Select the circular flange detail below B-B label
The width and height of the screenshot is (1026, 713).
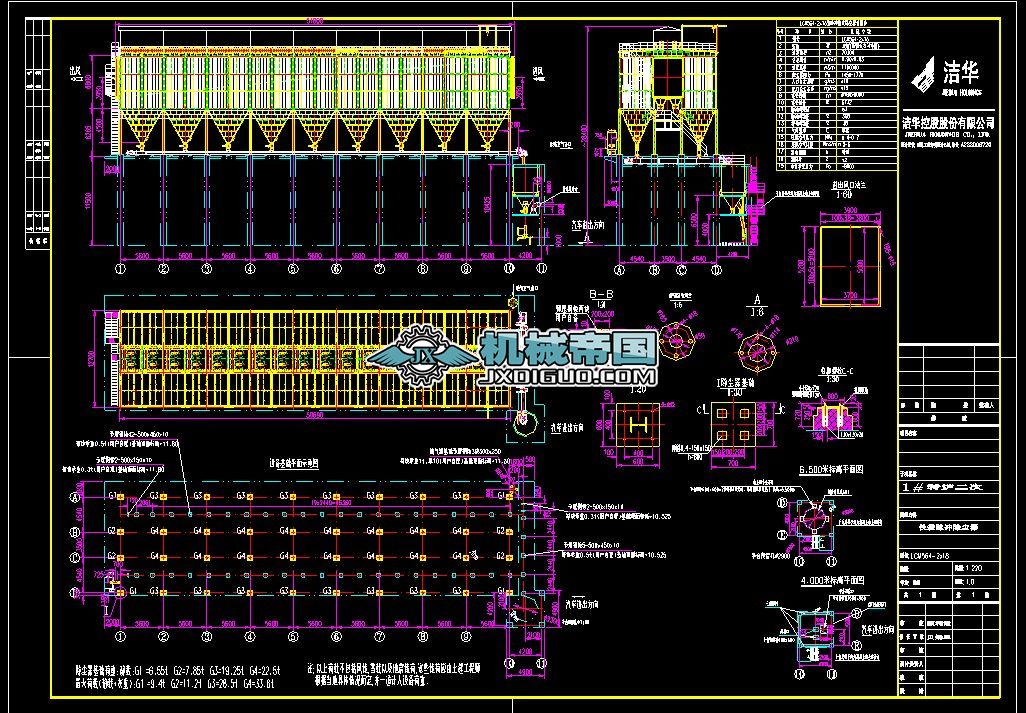coord(677,343)
